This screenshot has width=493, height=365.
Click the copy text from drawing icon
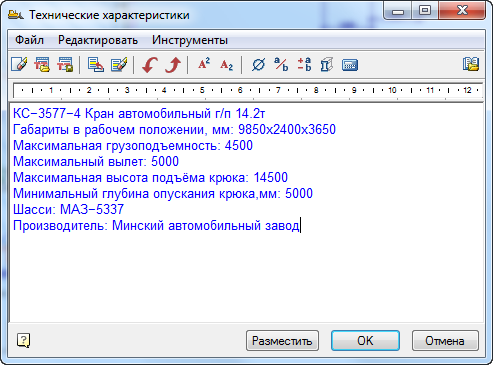click(x=96, y=64)
